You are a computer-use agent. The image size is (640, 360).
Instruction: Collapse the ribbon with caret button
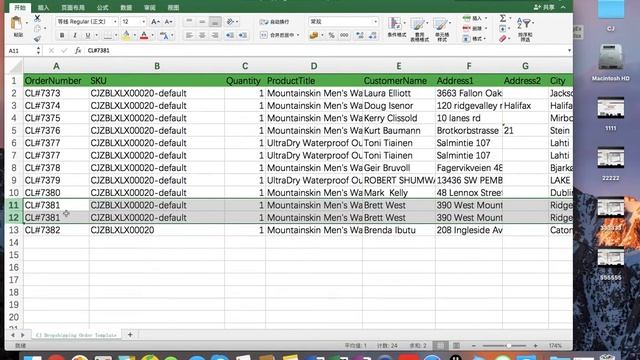(563, 7)
